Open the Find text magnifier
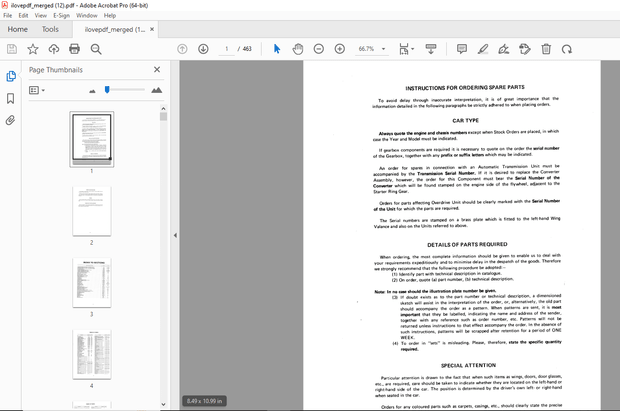The width and height of the screenshot is (620, 411). [x=96, y=49]
